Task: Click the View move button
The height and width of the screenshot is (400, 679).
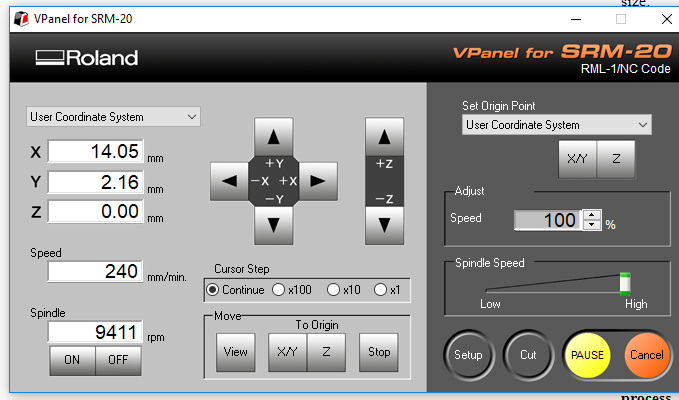Action: (236, 352)
